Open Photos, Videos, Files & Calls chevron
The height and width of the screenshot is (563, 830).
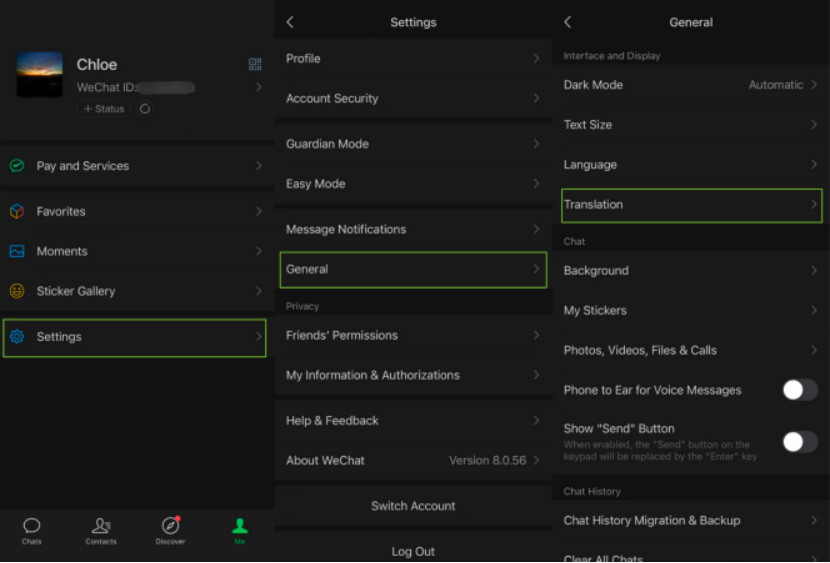tap(814, 350)
